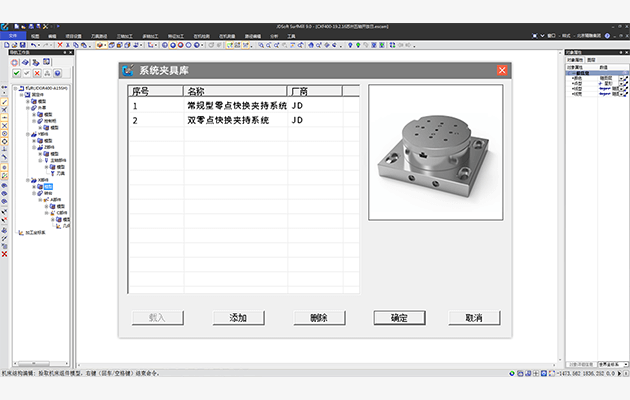The height and width of the screenshot is (400, 630).
Task: Click the Paste toolbar icon
Action: pyautogui.click(x=83, y=45)
